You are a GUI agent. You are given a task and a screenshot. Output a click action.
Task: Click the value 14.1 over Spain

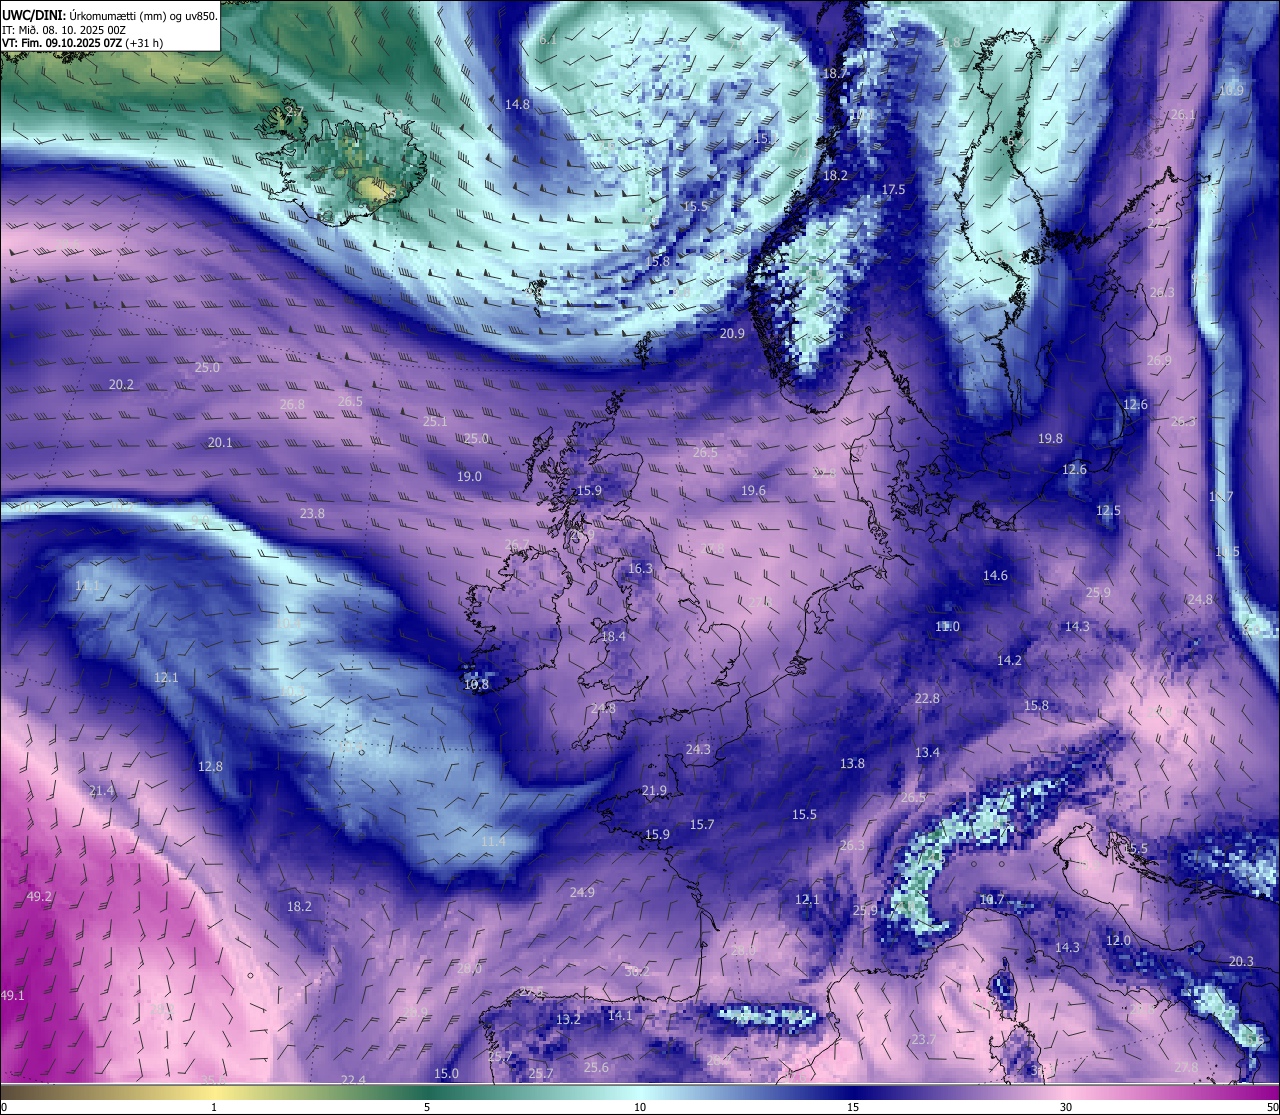pos(620,1014)
